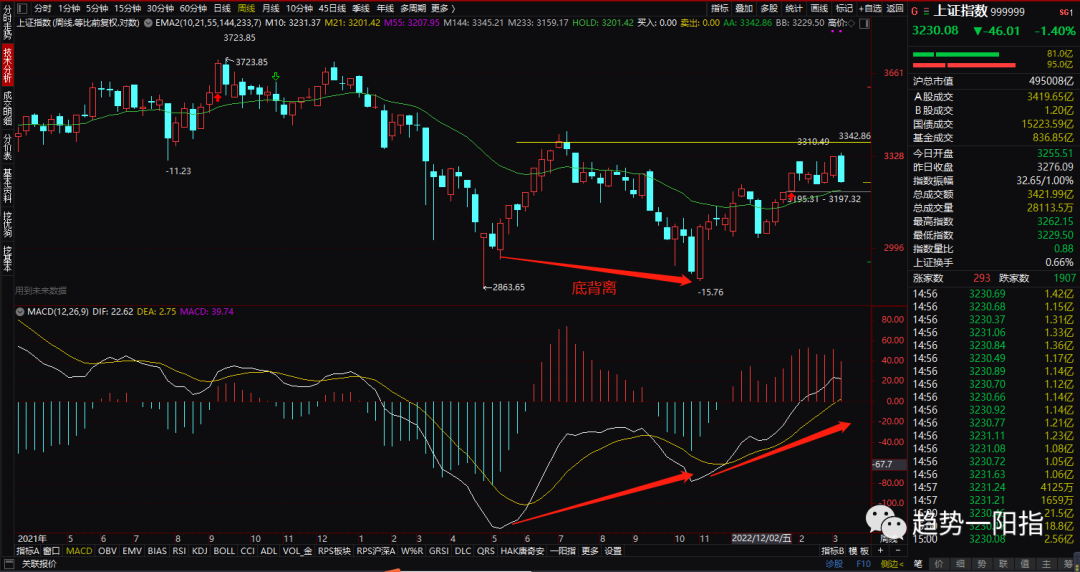Image resolution: width=1080 pixels, height=572 pixels.
Task: Open 更多 indicators list at bottom
Action: point(590,551)
